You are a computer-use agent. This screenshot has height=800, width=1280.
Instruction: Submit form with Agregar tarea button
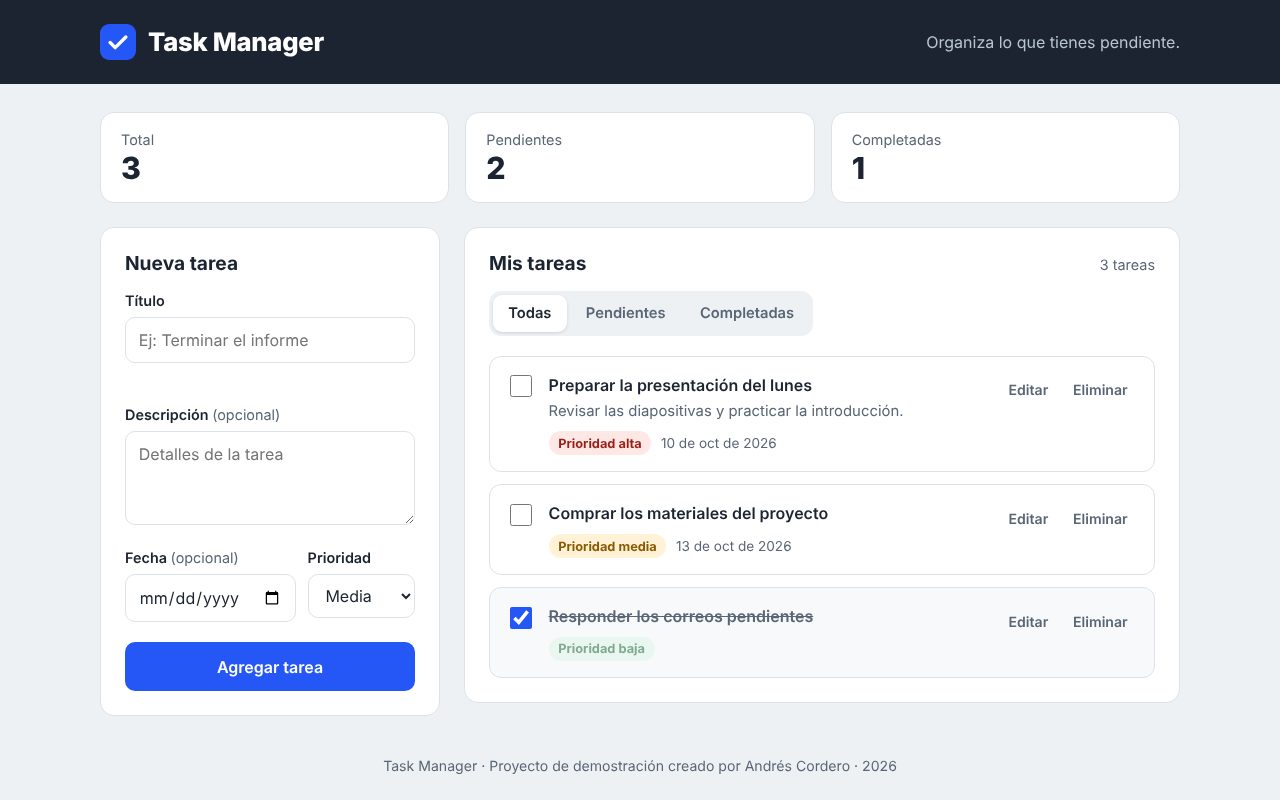[270, 666]
